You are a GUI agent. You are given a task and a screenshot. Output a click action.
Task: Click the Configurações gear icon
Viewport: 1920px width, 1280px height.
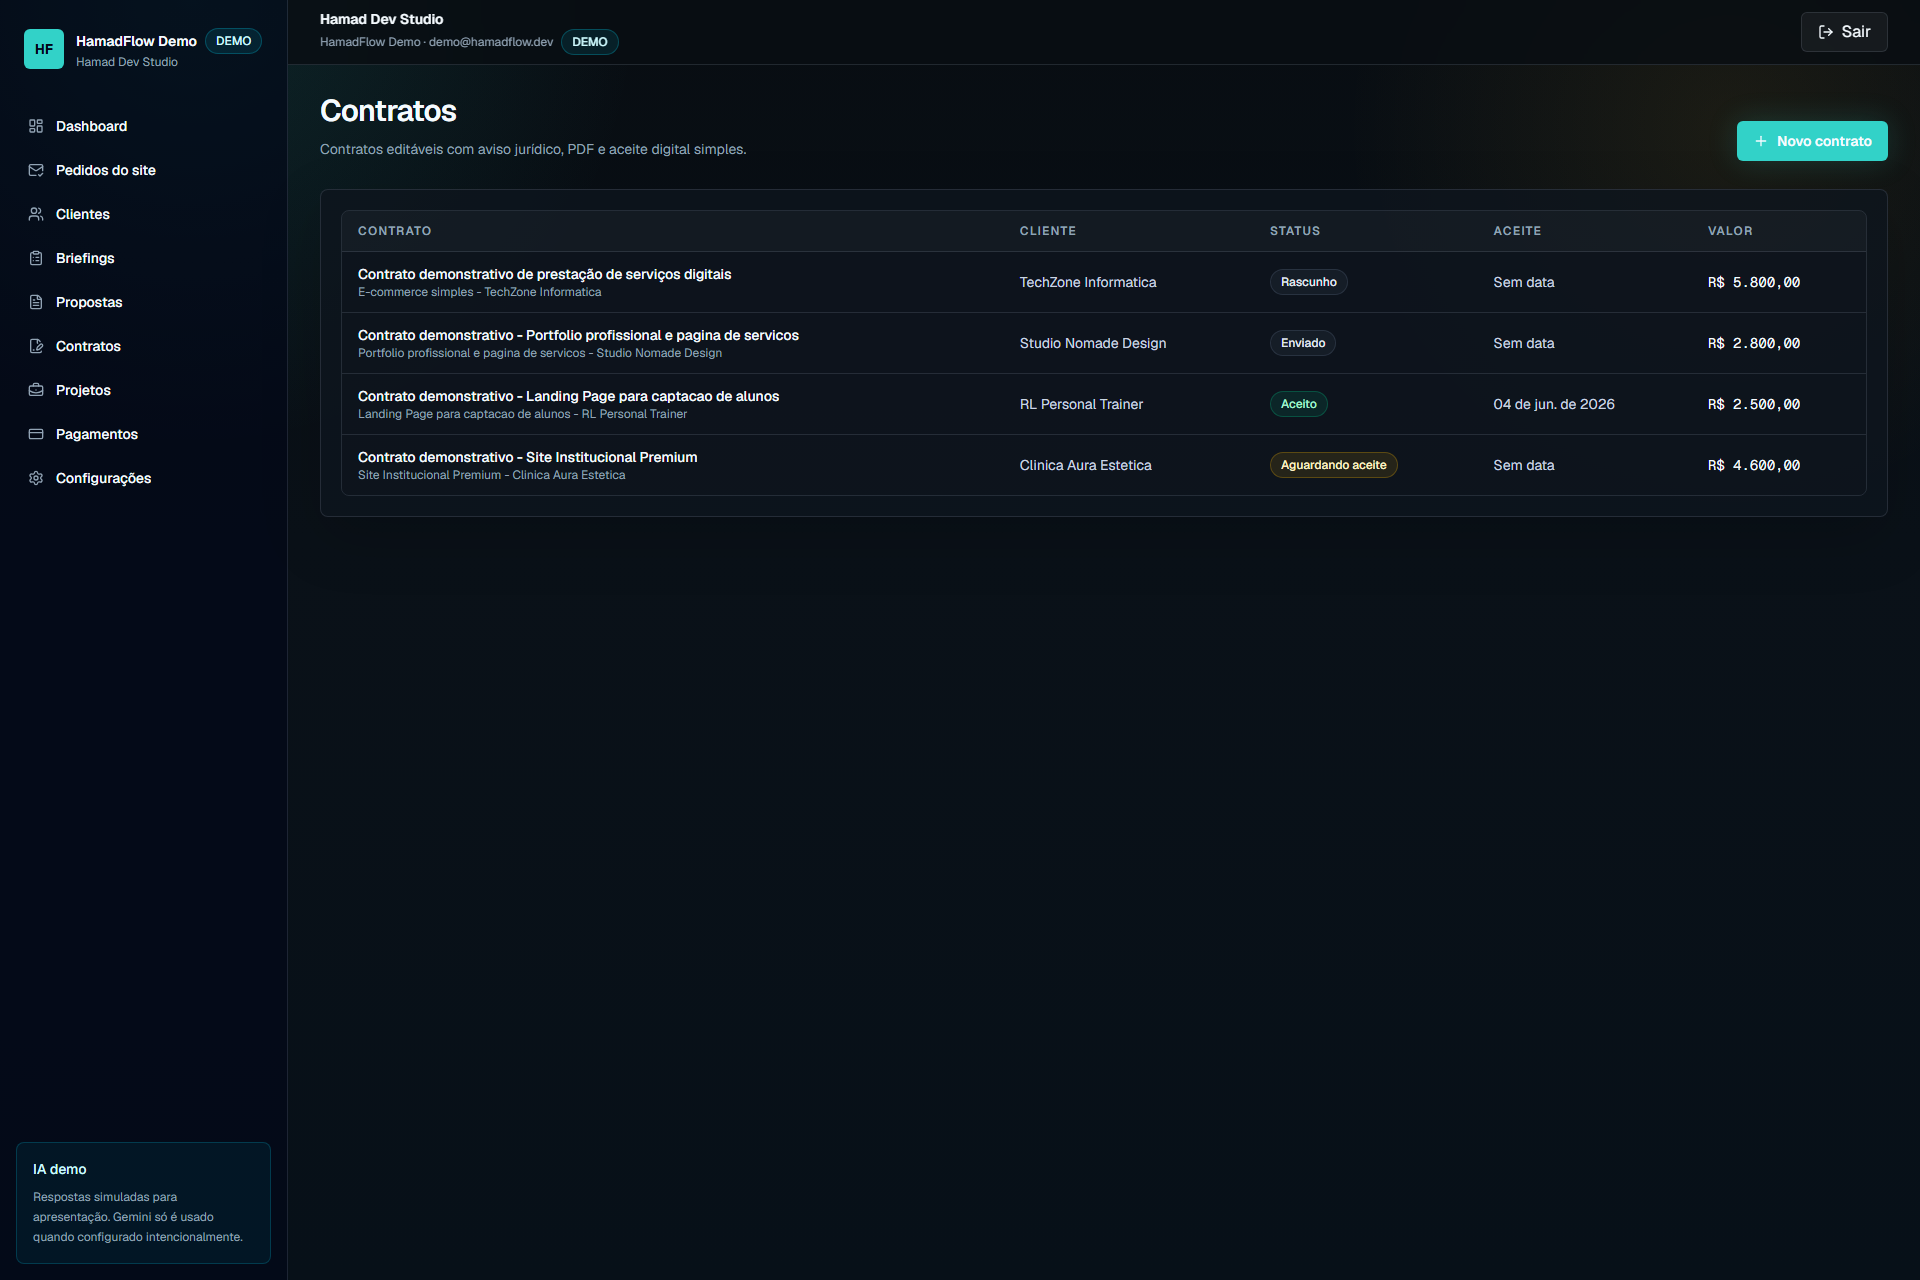pyautogui.click(x=36, y=478)
